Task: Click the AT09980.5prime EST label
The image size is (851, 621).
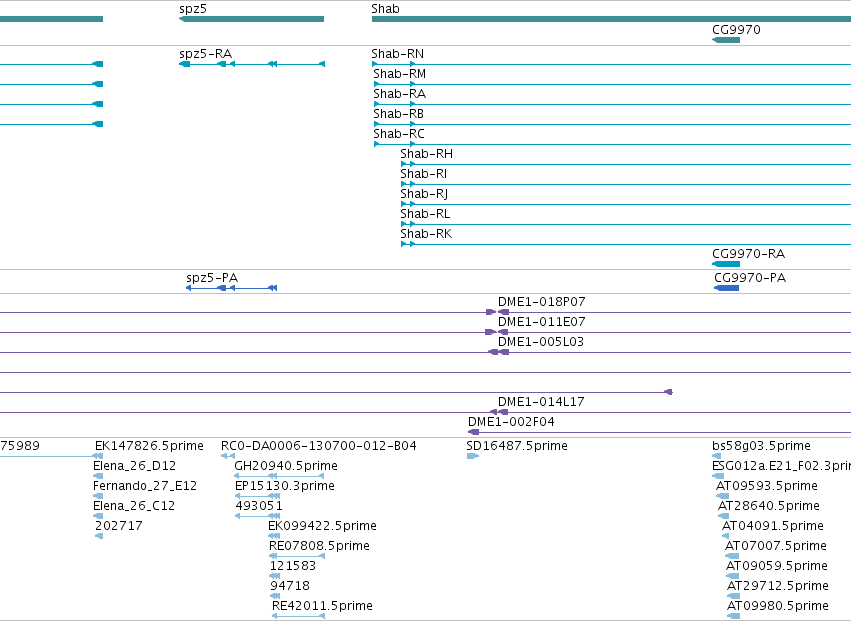Action: click(x=778, y=606)
